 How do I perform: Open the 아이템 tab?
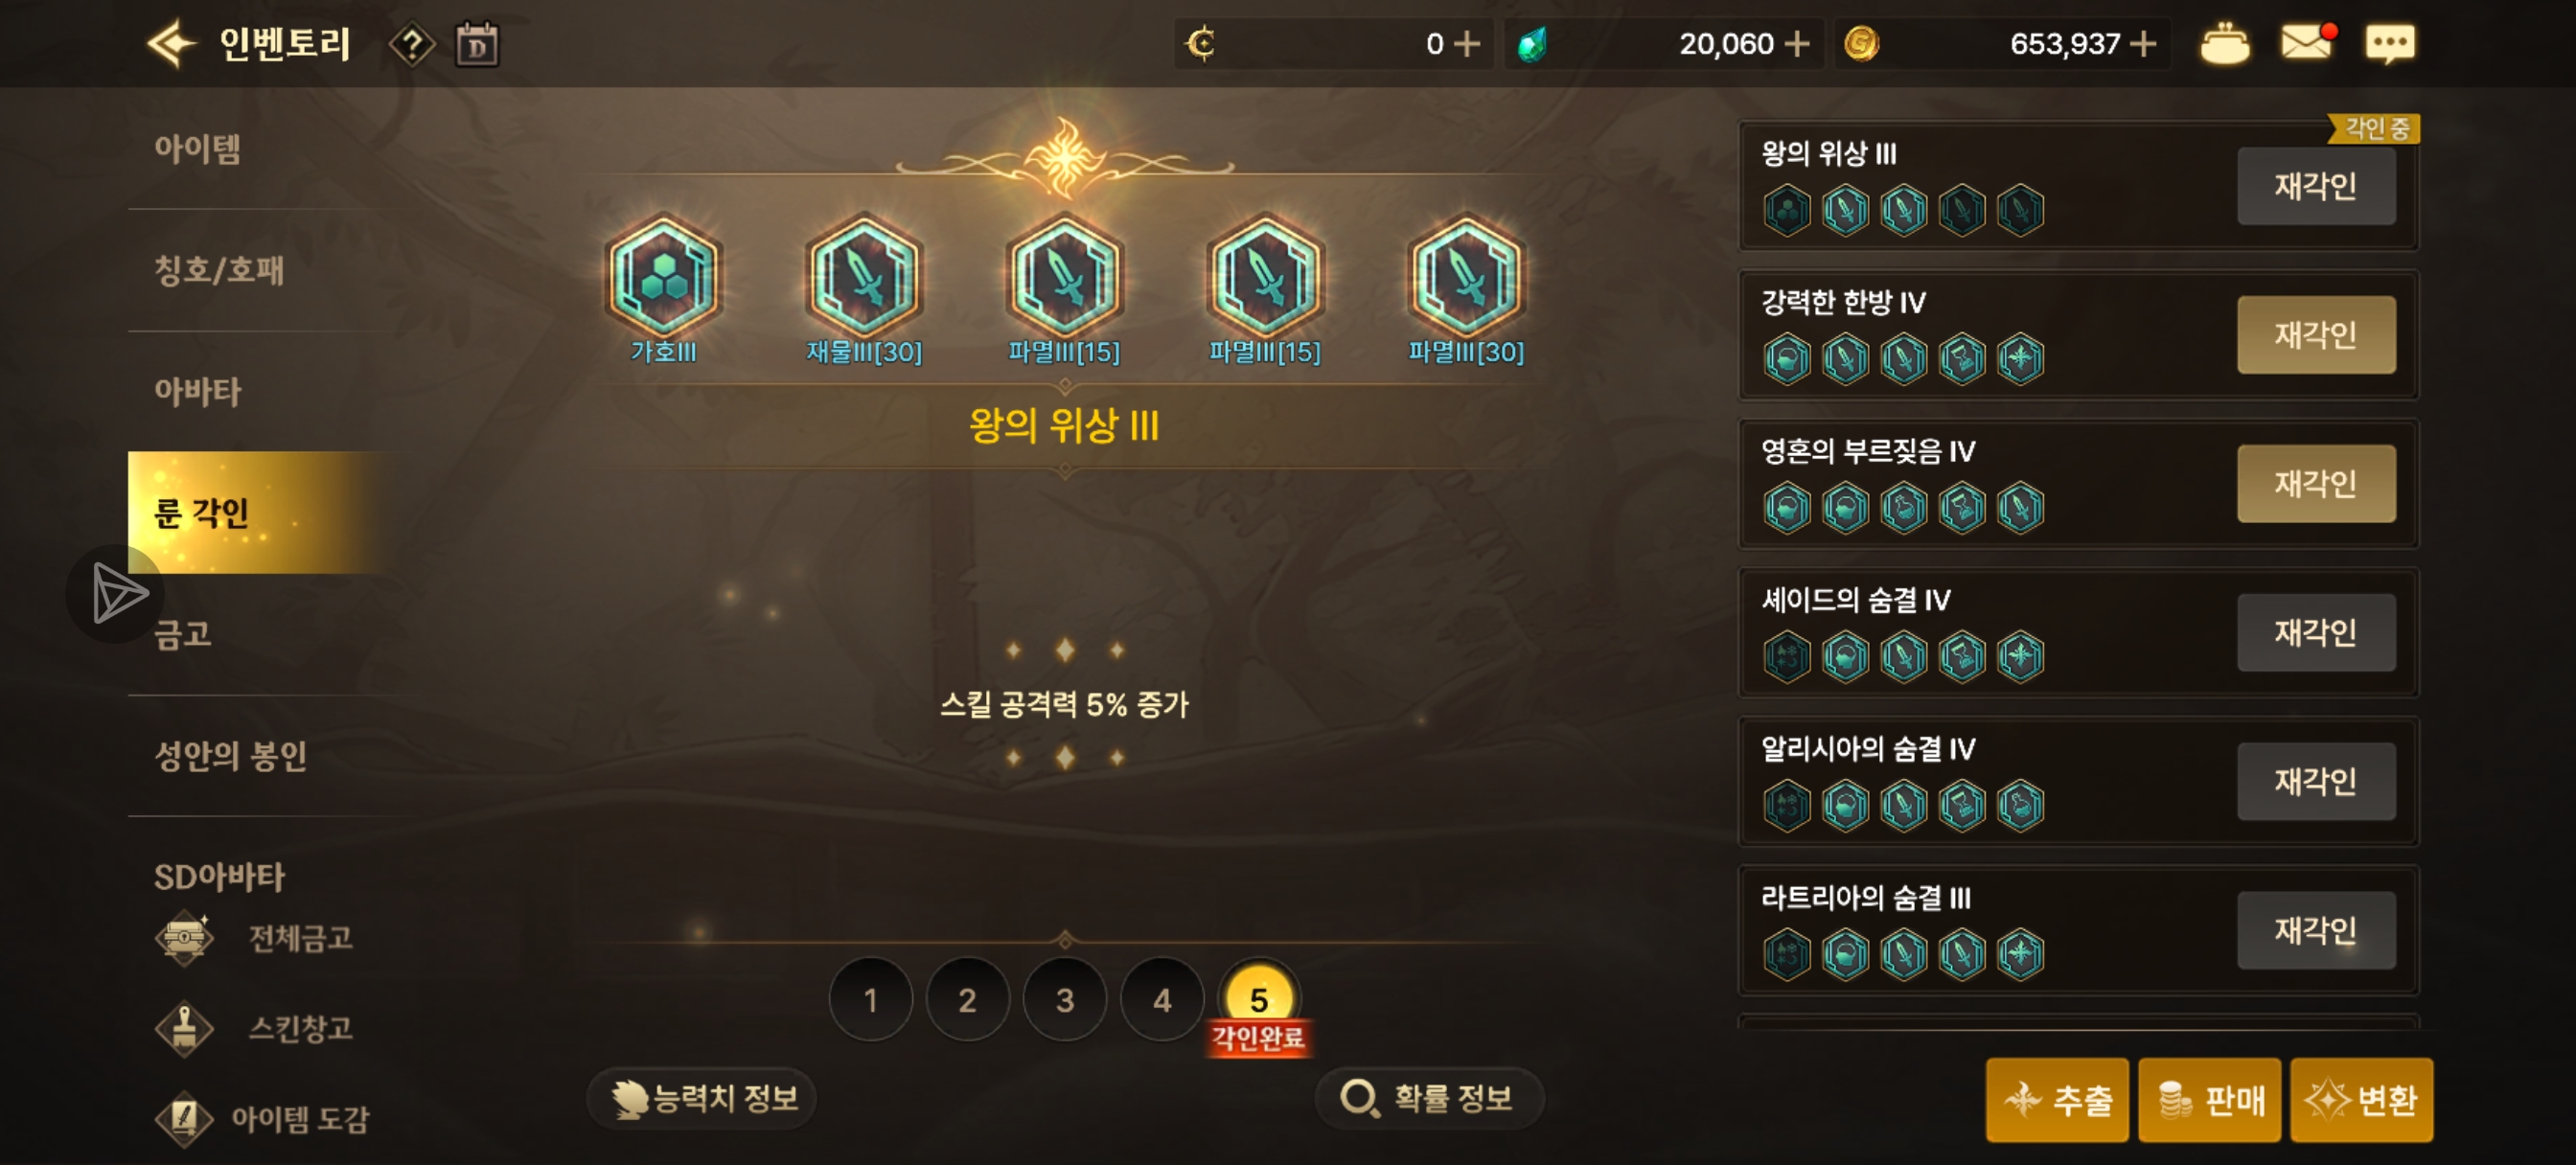(x=197, y=149)
